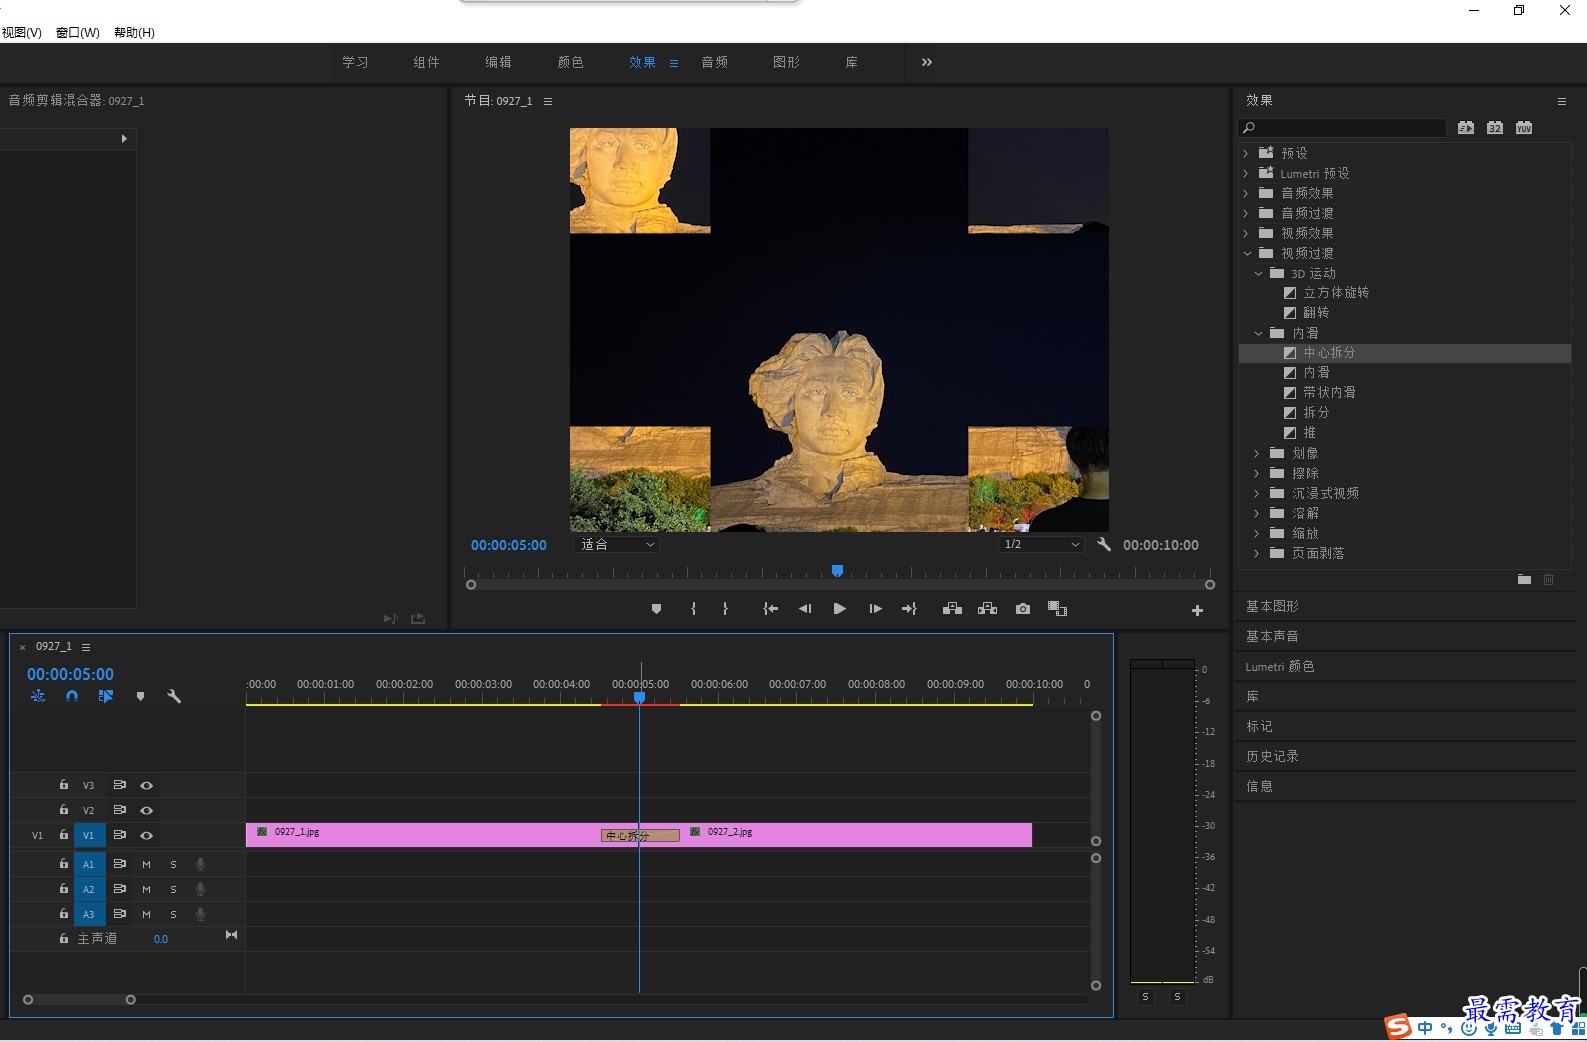Image resolution: width=1587 pixels, height=1042 pixels.
Task: Switch to 编辑 workspace
Action: [x=498, y=62]
